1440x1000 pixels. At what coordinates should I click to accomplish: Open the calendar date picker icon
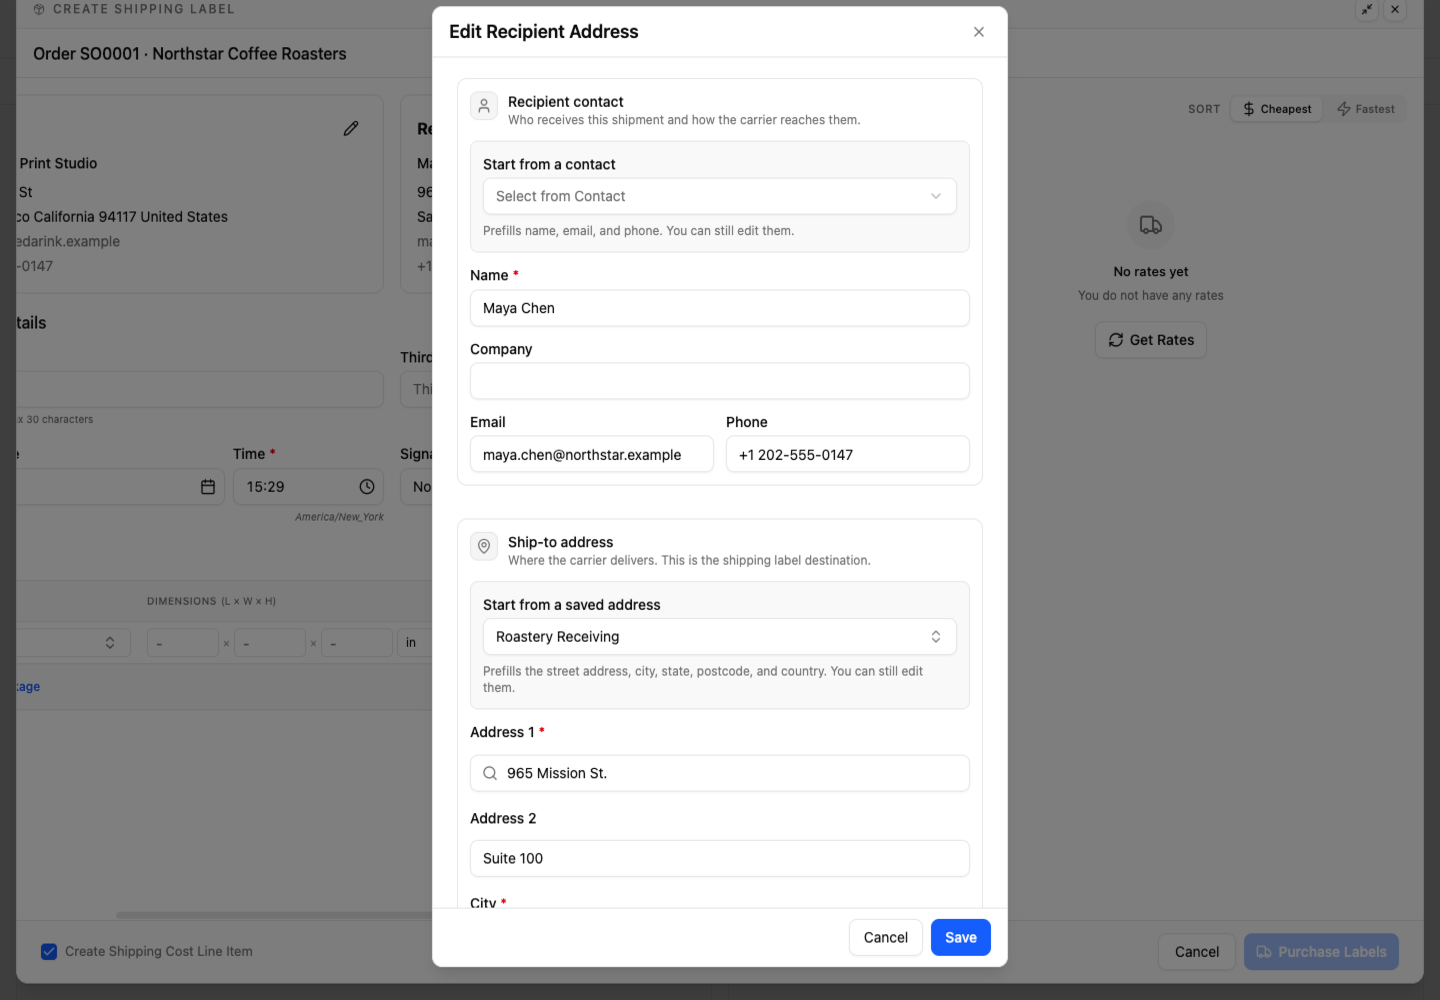pos(208,487)
